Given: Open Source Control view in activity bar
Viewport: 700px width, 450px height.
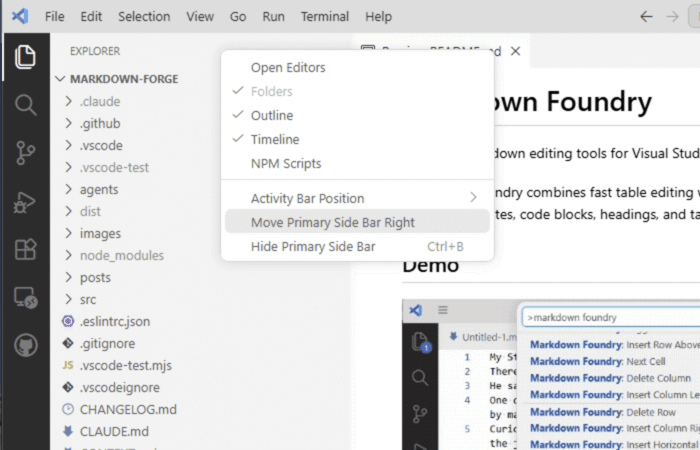Looking at the screenshot, I should [x=25, y=153].
